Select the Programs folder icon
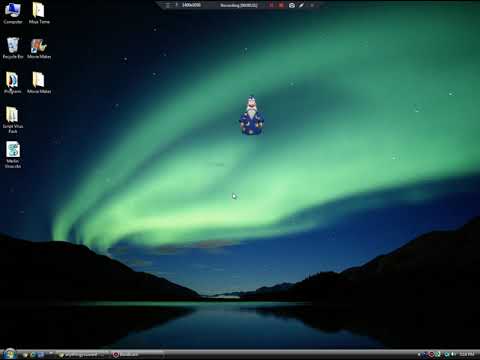The width and height of the screenshot is (480, 360). tap(13, 83)
